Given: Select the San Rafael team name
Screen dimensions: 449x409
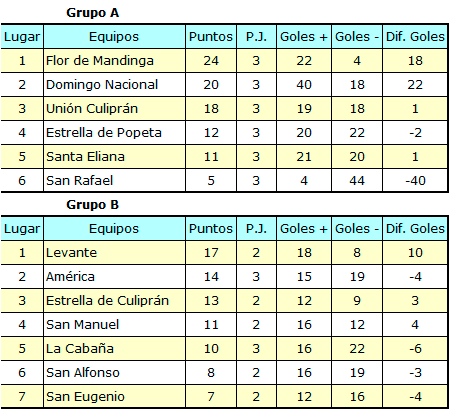Looking at the screenshot, I should [x=80, y=181].
